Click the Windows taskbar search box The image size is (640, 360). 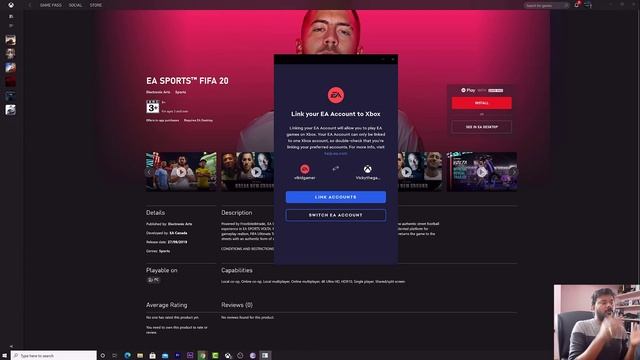click(x=54, y=356)
